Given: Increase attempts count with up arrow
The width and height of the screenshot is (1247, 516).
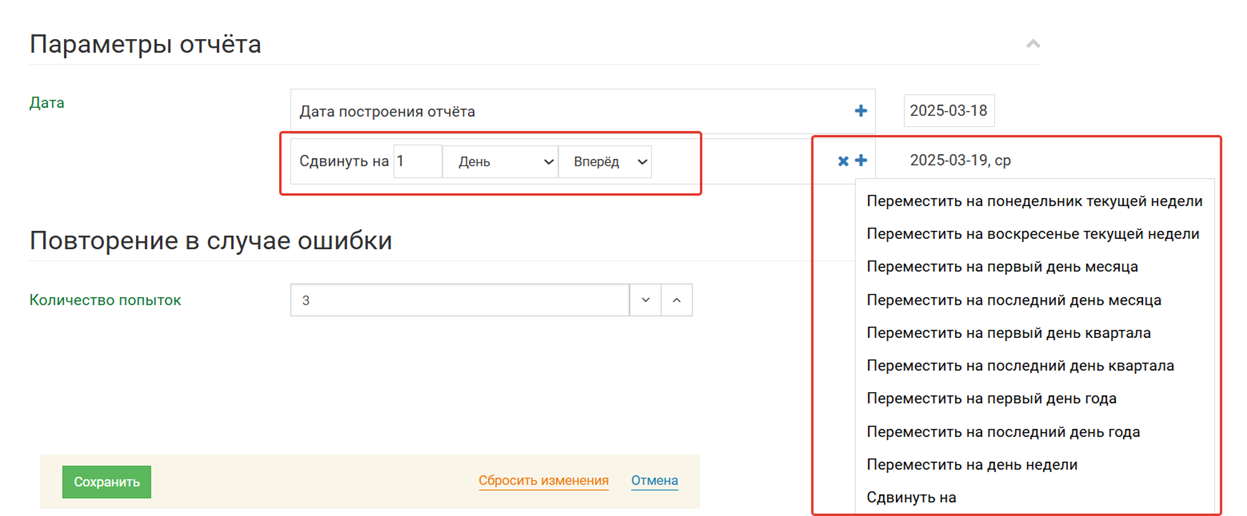Looking at the screenshot, I should point(676,300).
